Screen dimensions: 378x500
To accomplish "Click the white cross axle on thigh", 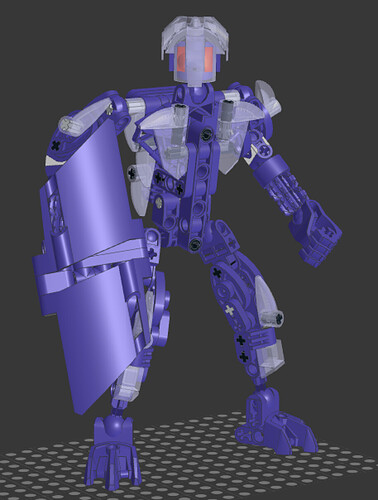I will click(230, 310).
